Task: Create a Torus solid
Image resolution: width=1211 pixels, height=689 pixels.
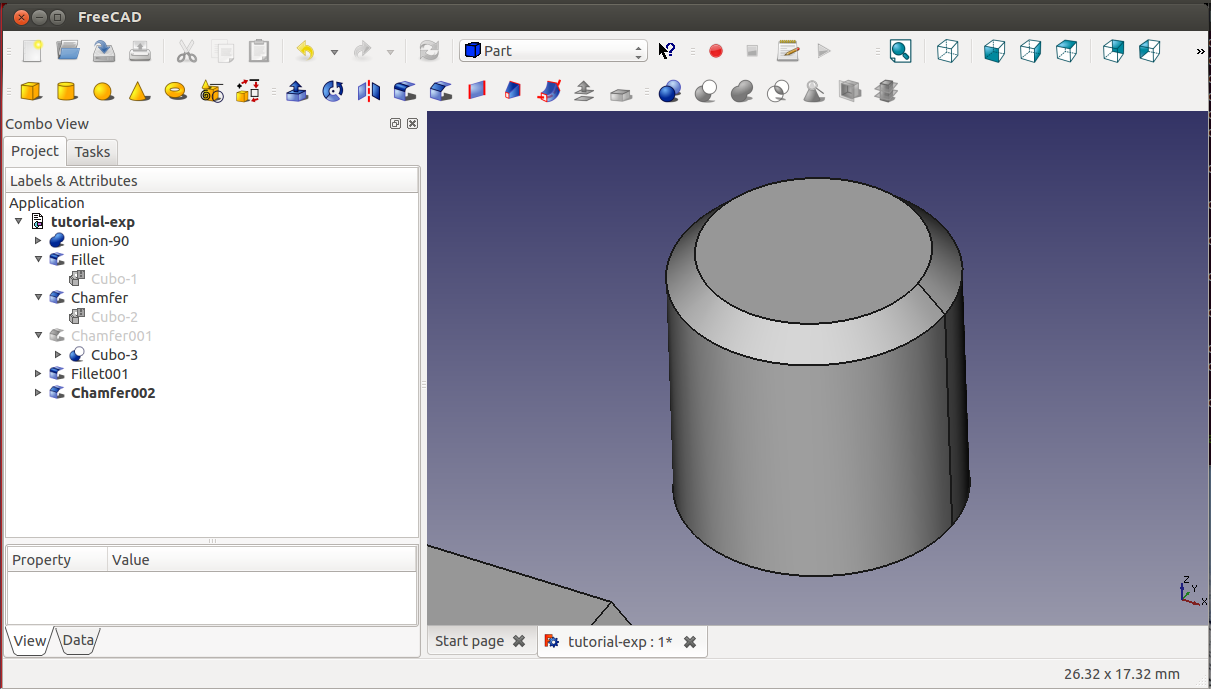Action: 175,92
